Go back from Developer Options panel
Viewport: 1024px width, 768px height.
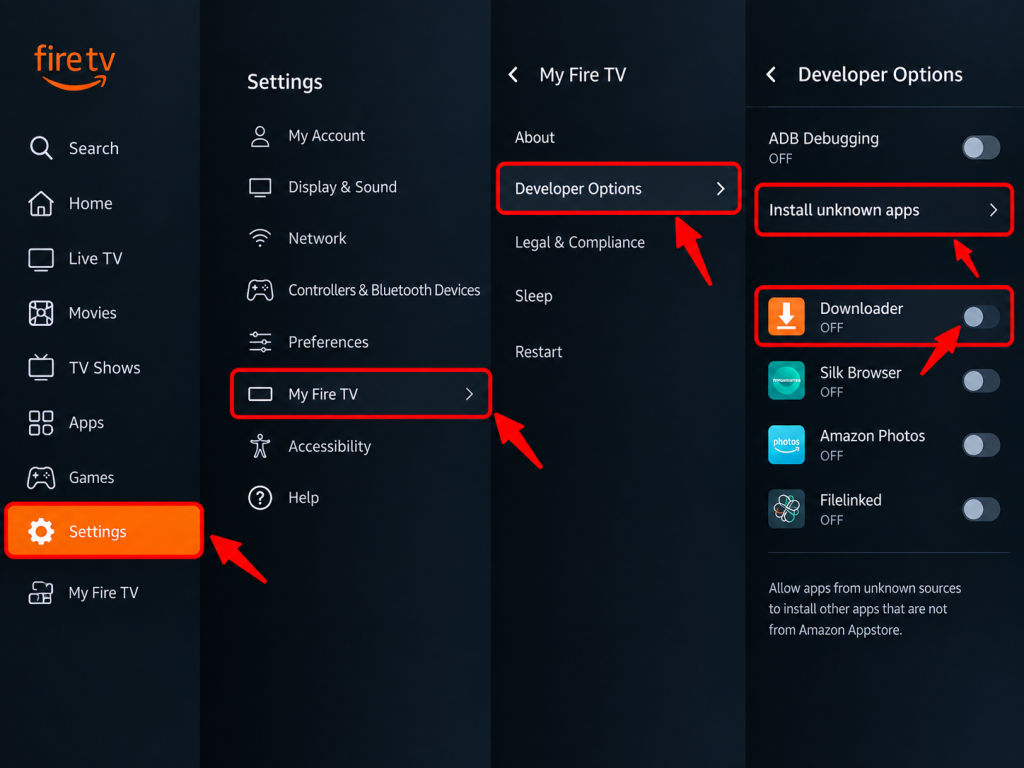pyautogui.click(x=771, y=74)
